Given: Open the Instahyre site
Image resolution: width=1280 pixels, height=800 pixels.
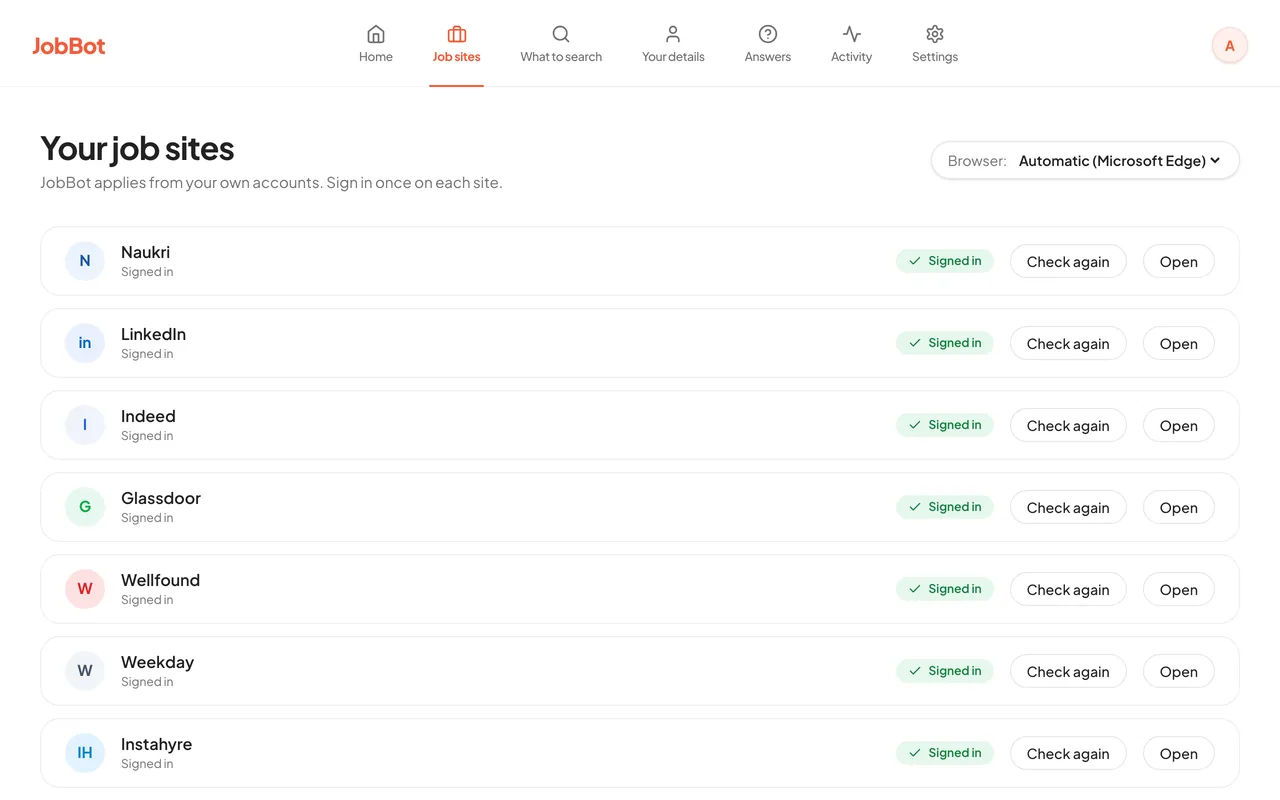Looking at the screenshot, I should [1179, 753].
